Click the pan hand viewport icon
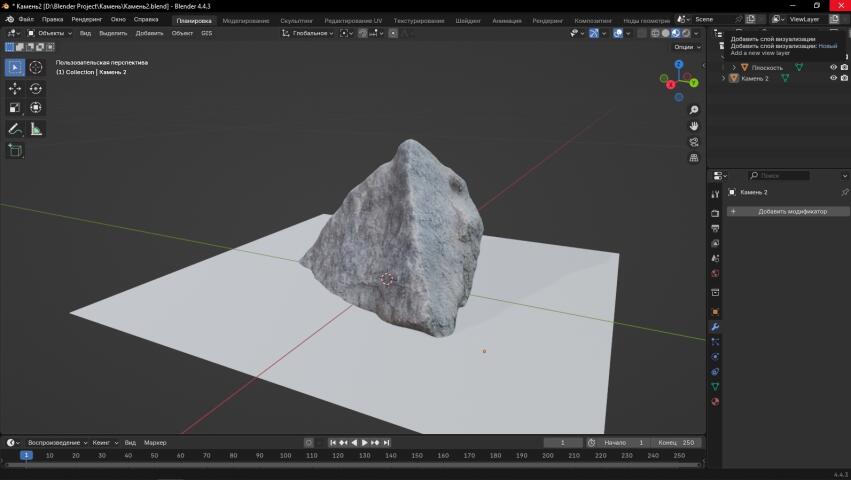The width and height of the screenshot is (851, 480). (x=694, y=126)
